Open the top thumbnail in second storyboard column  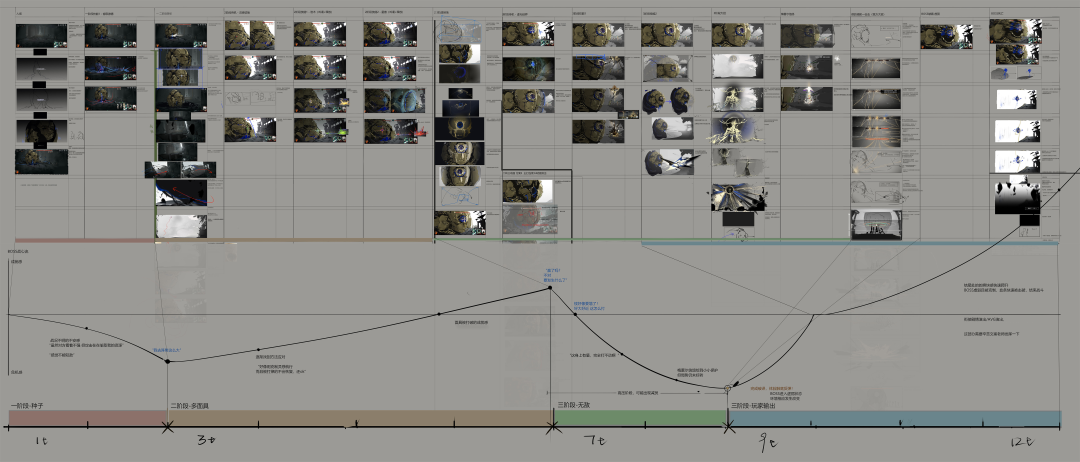pyautogui.click(x=110, y=35)
